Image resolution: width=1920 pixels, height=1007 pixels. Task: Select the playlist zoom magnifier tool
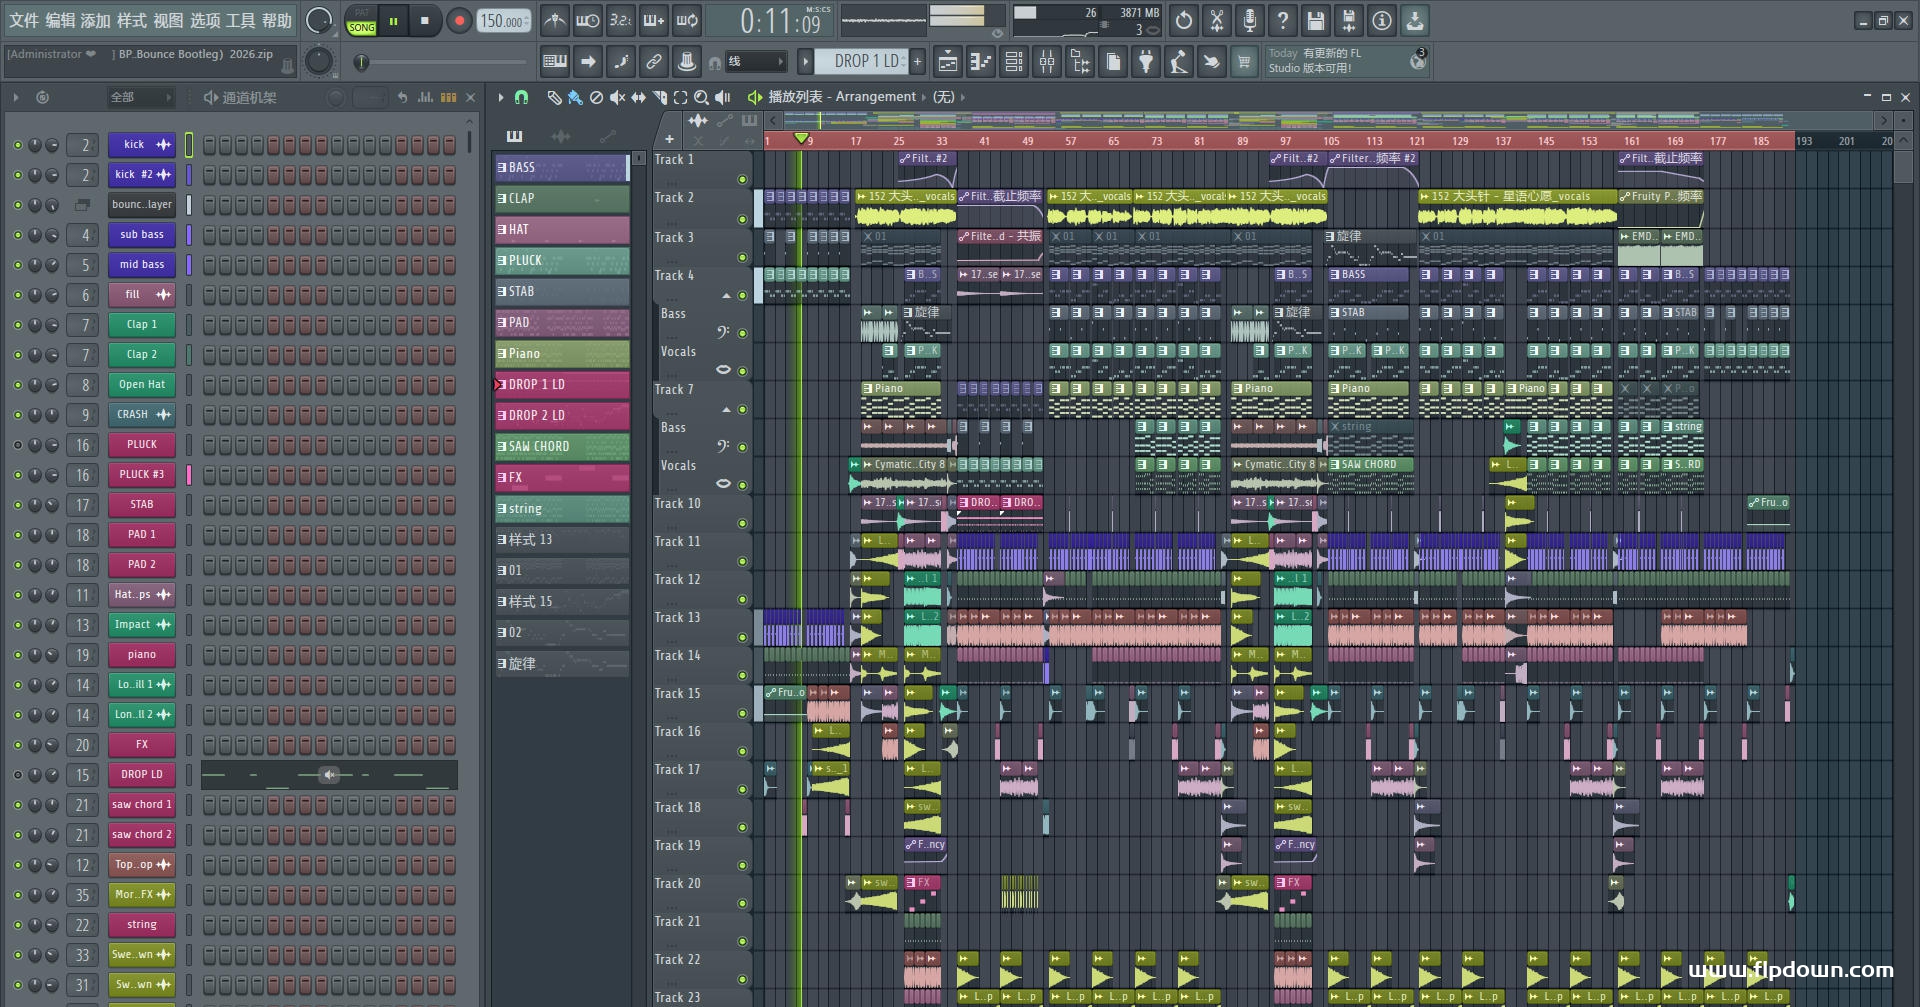(702, 97)
